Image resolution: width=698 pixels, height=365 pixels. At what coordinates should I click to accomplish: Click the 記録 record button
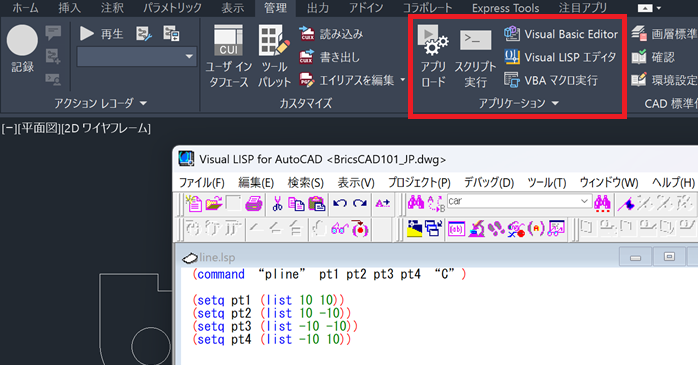22,49
